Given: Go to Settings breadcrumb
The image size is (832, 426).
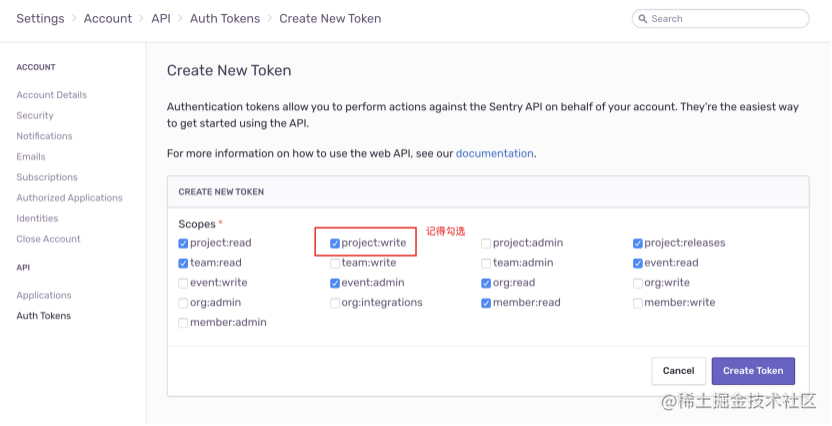Looking at the screenshot, I should [x=40, y=18].
